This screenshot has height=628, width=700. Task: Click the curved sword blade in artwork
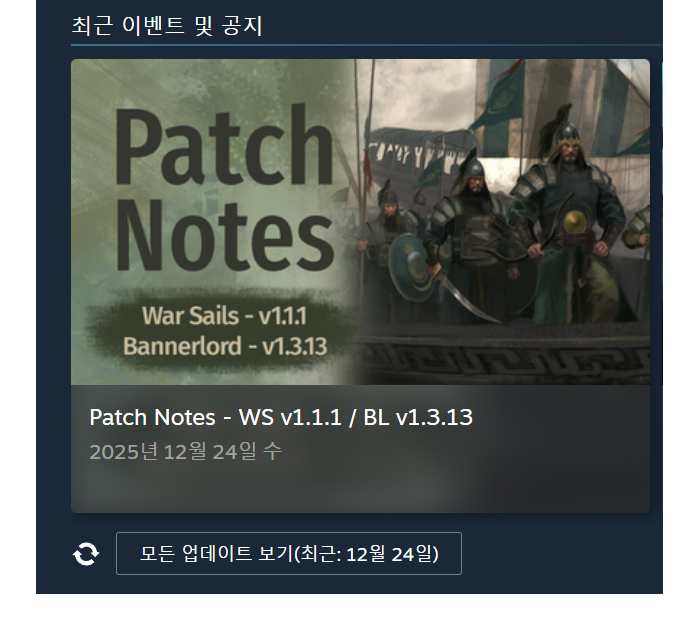click(x=464, y=296)
